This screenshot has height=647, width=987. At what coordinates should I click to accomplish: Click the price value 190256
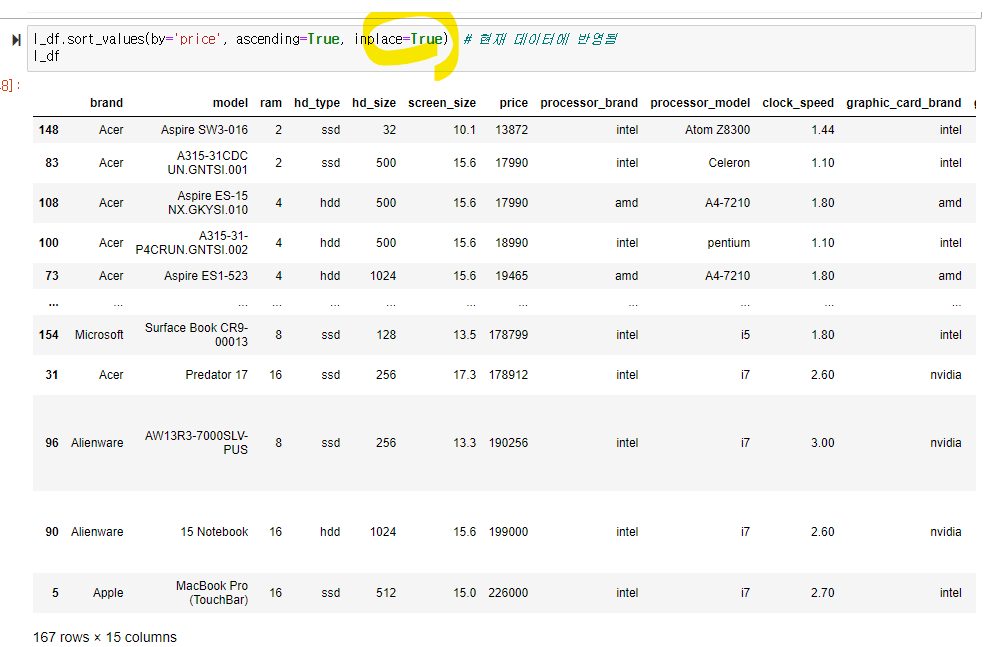tap(508, 442)
